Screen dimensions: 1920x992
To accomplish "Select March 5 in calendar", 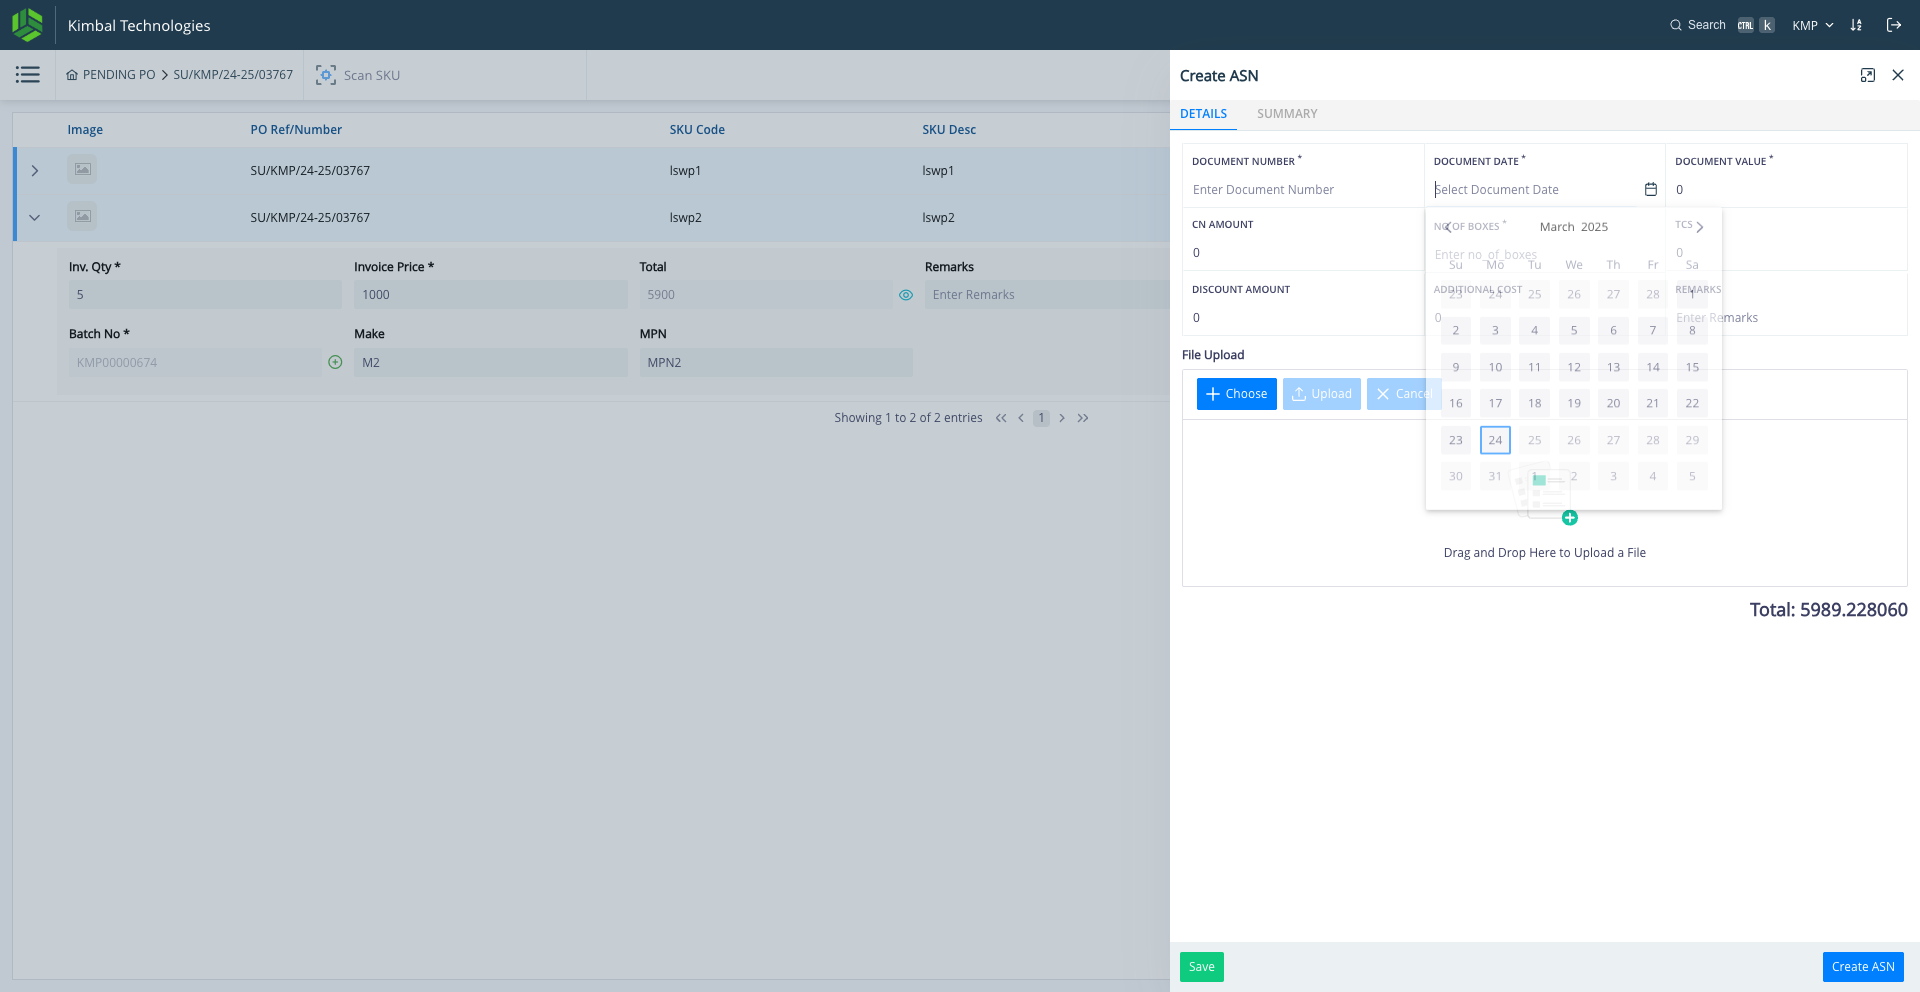I will [x=1574, y=331].
